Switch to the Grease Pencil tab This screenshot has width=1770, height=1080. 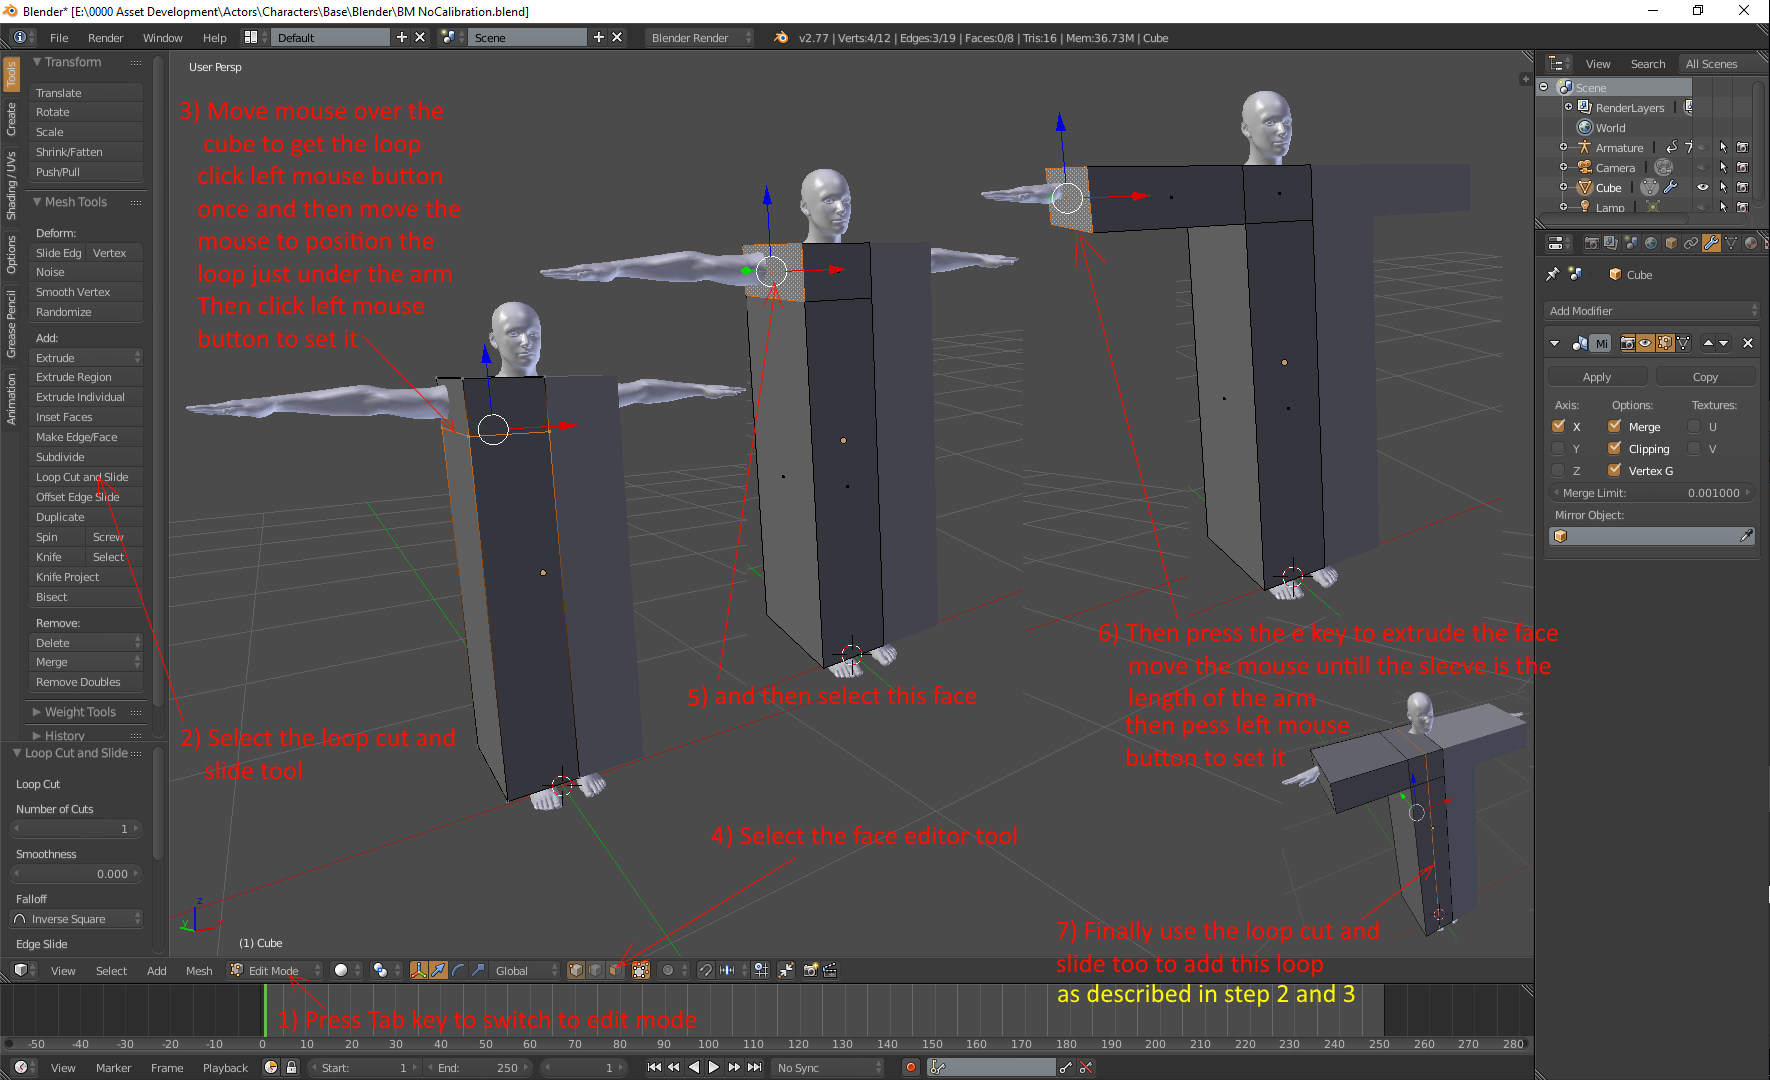[11, 324]
